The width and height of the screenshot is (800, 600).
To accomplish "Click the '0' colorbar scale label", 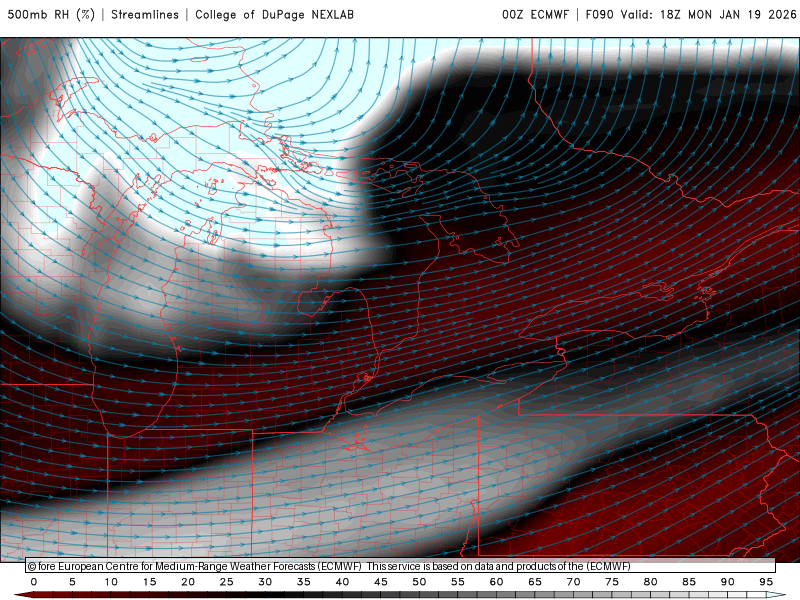I will [x=34, y=582].
